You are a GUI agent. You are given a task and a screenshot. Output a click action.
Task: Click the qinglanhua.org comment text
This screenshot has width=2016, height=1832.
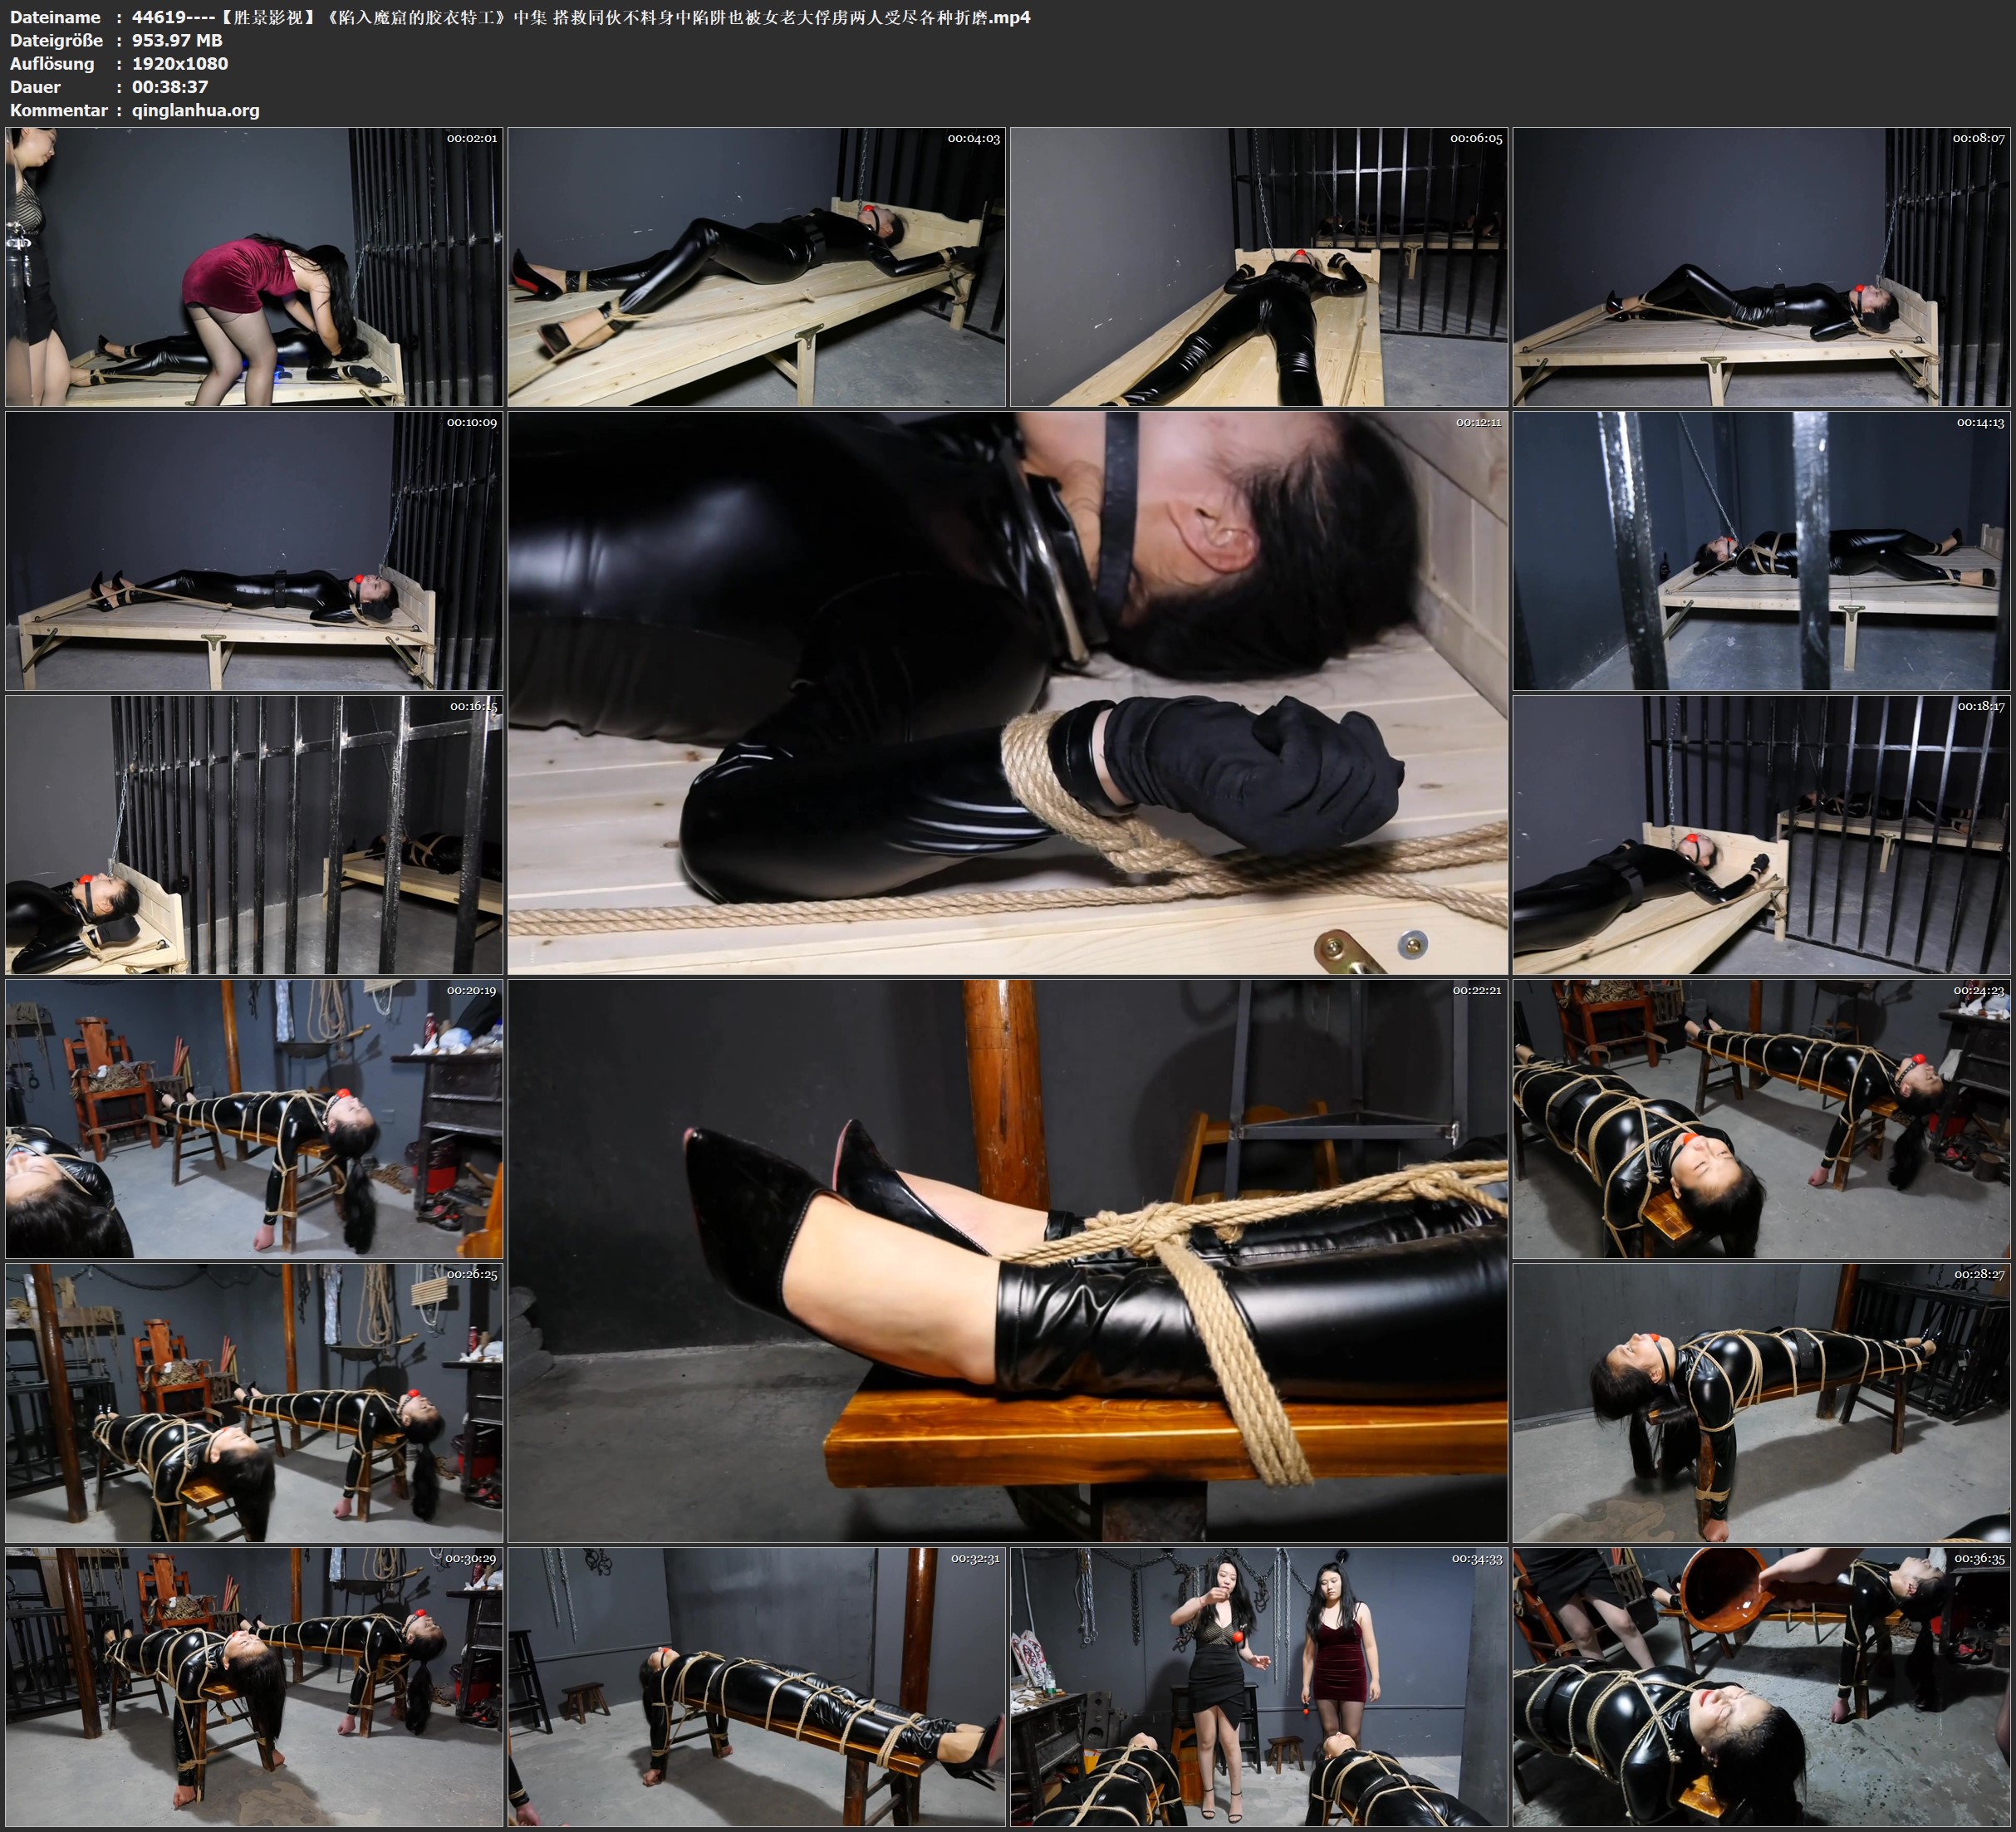coord(195,110)
